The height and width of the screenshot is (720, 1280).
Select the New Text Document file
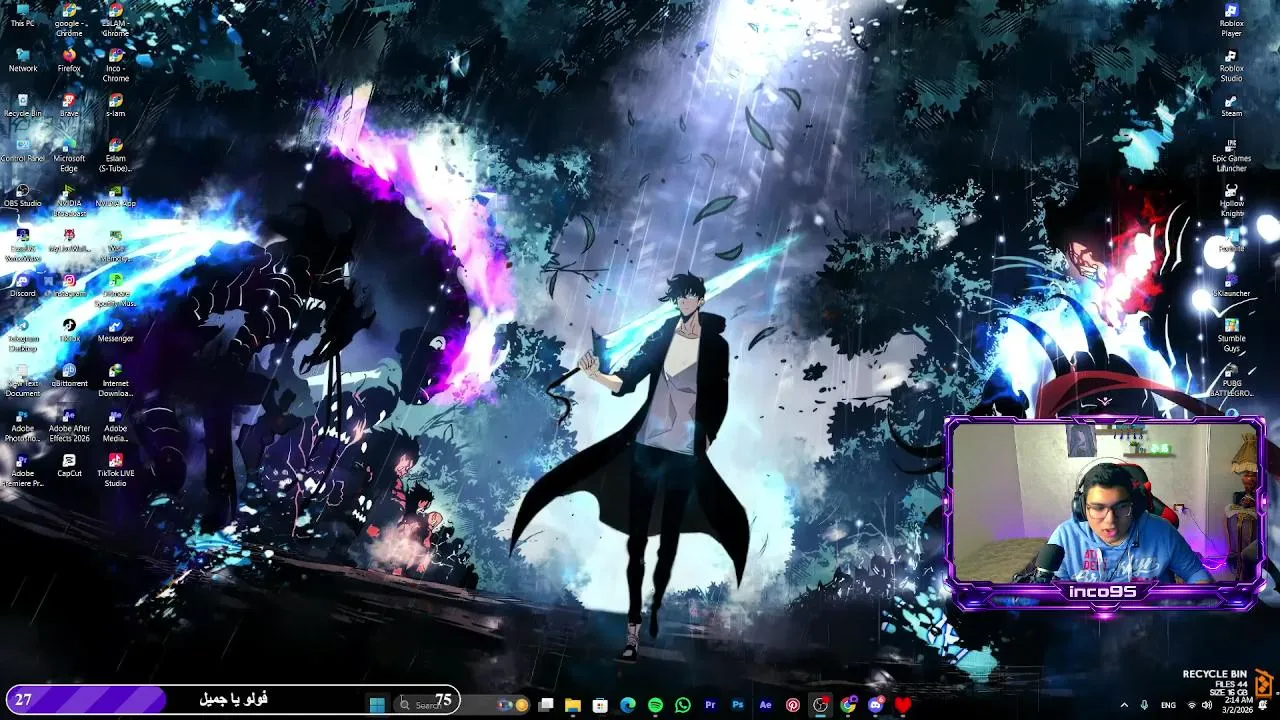tap(22, 380)
